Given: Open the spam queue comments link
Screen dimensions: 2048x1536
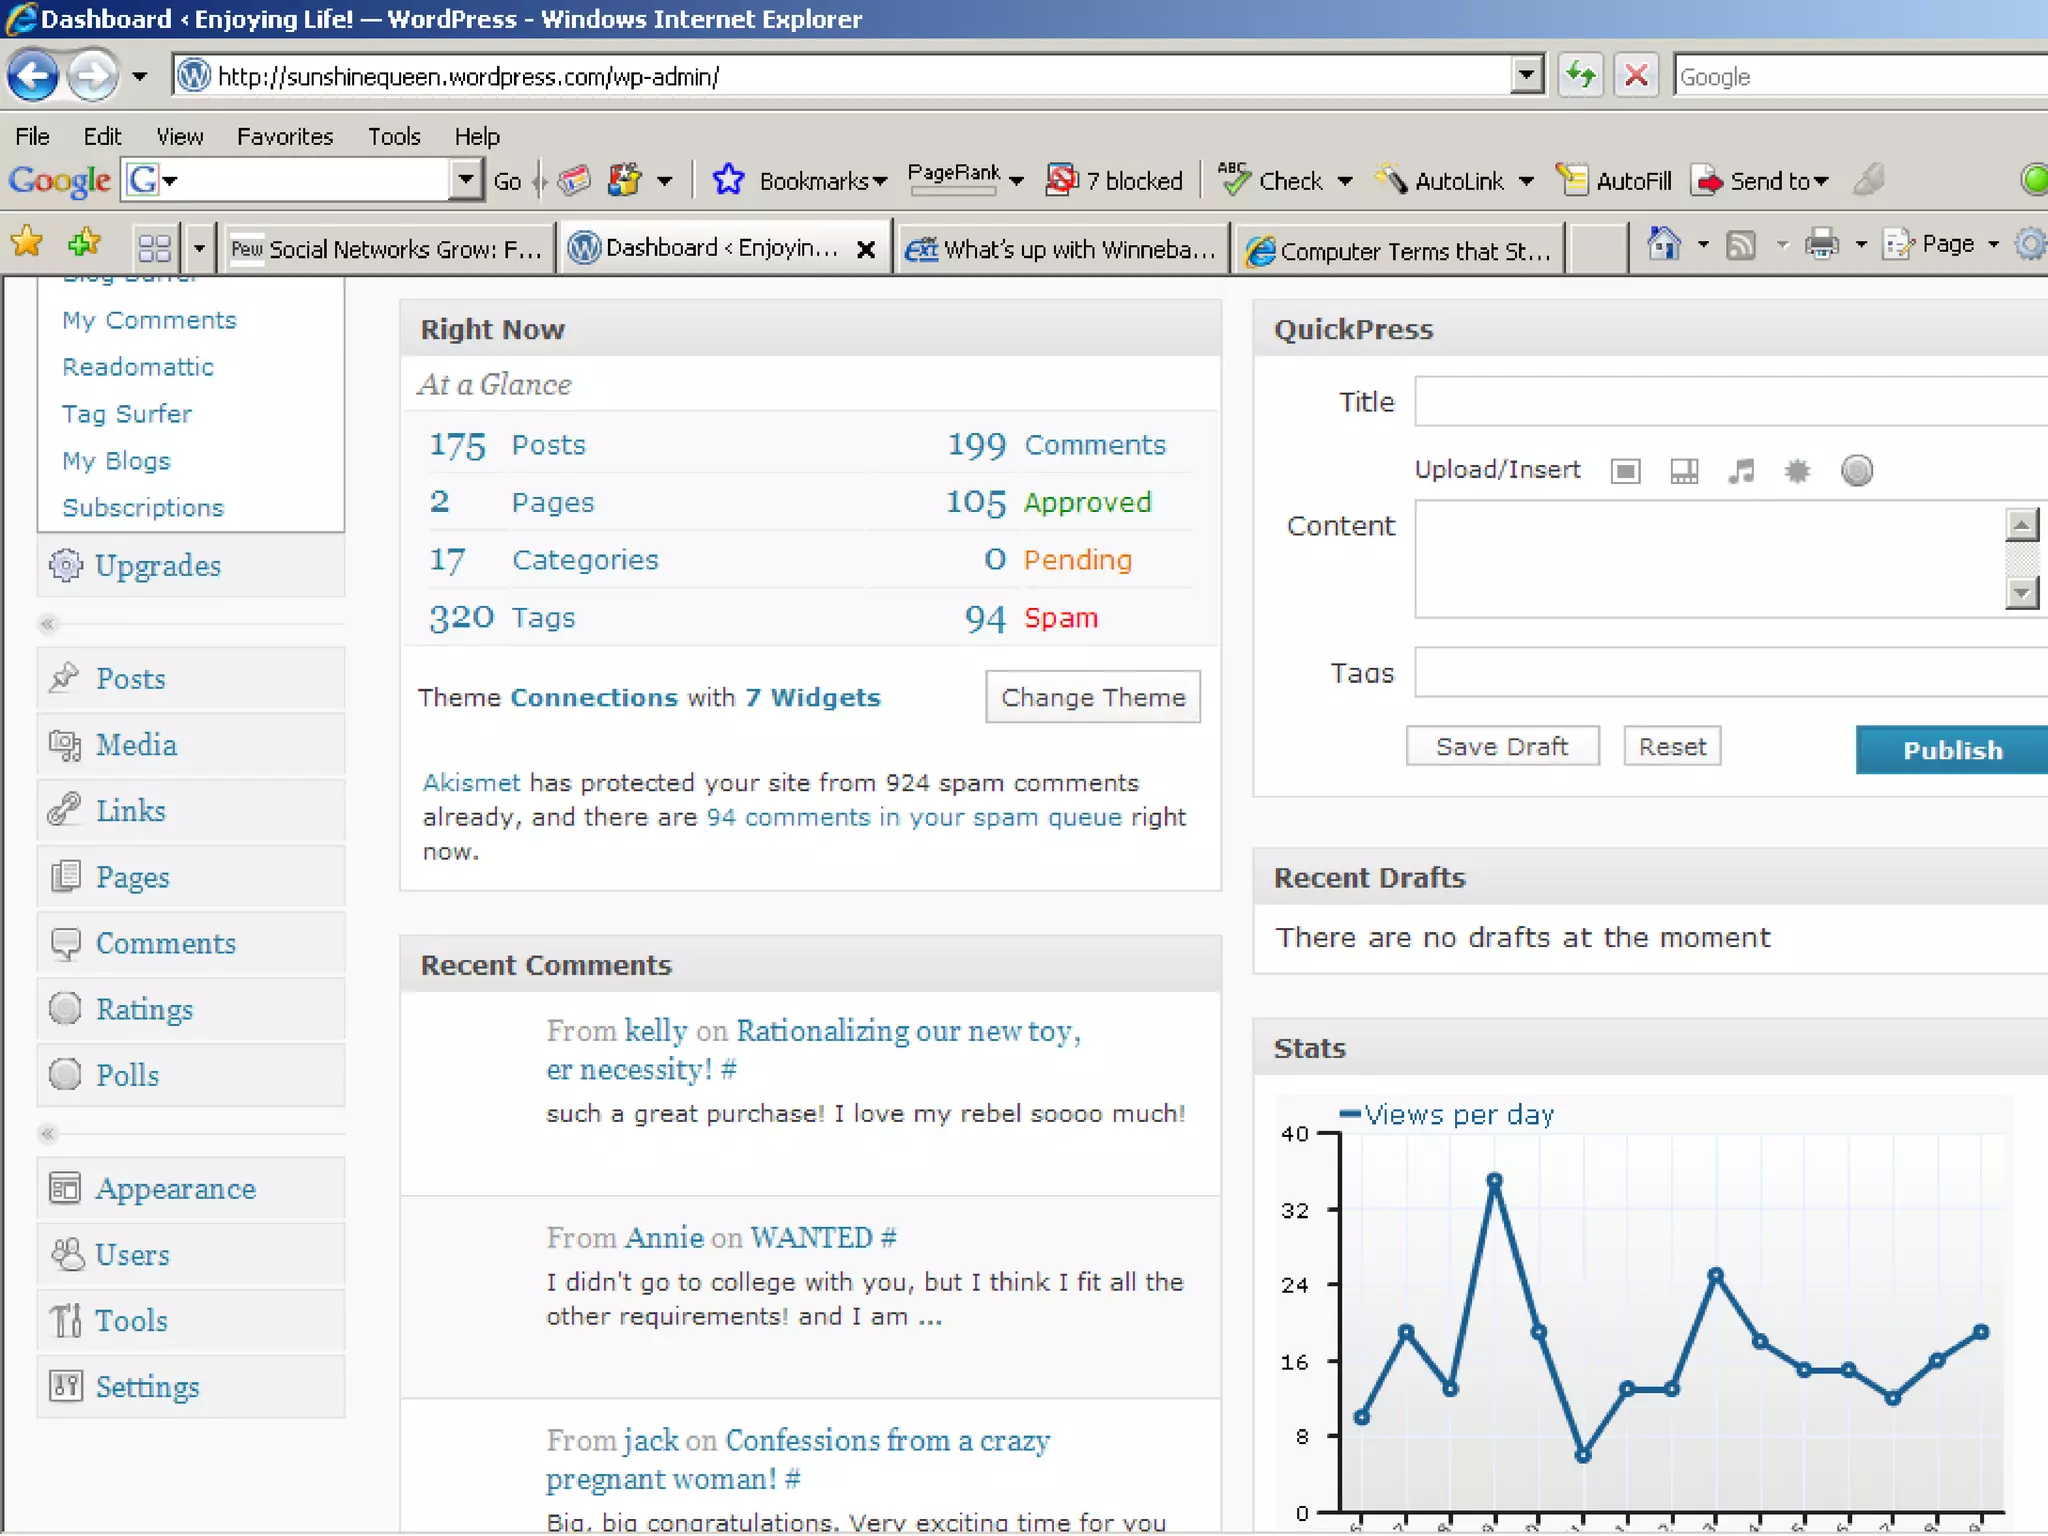Looking at the screenshot, I should 914,817.
